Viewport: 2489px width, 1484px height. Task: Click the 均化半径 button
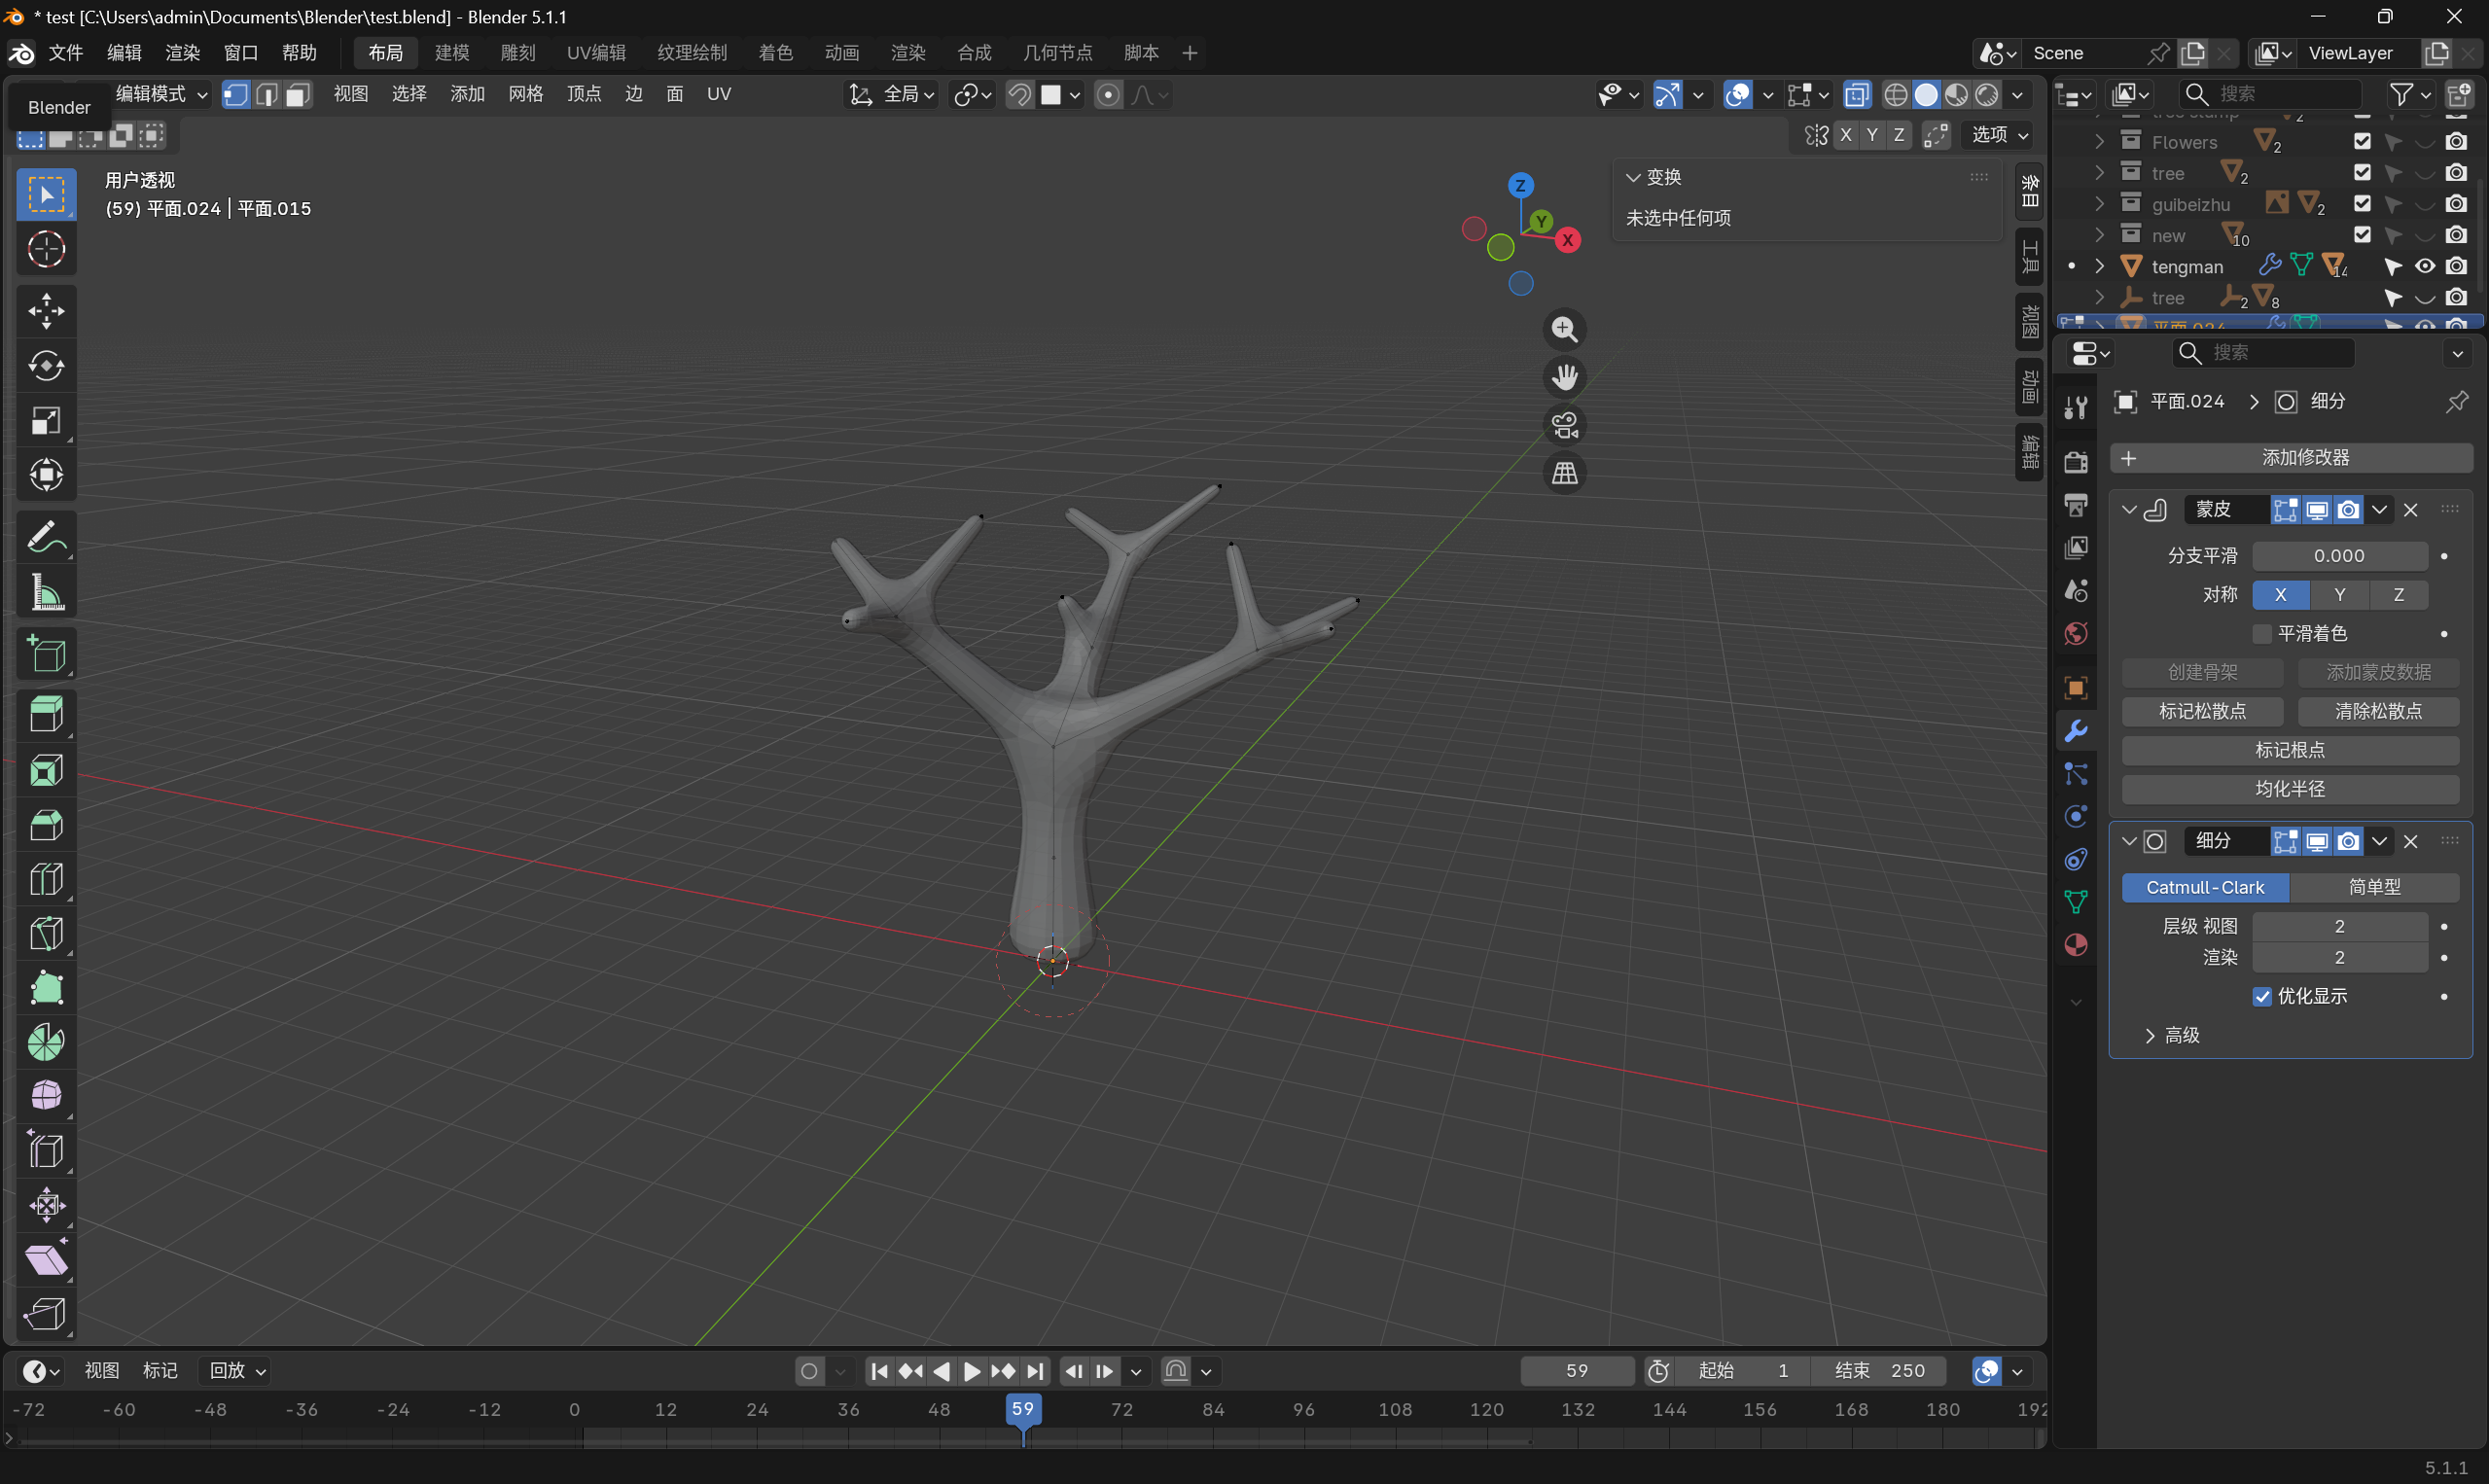pyautogui.click(x=2290, y=789)
